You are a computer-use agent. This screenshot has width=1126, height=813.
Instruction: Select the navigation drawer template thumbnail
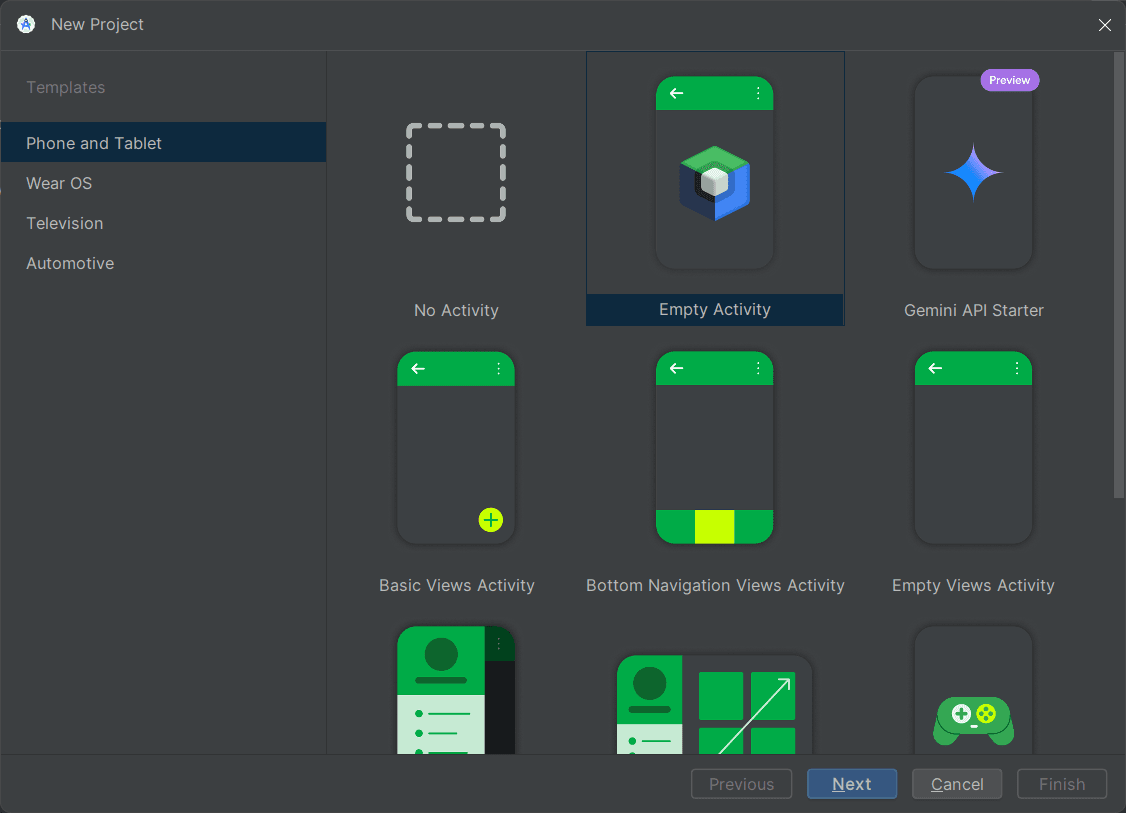click(456, 692)
